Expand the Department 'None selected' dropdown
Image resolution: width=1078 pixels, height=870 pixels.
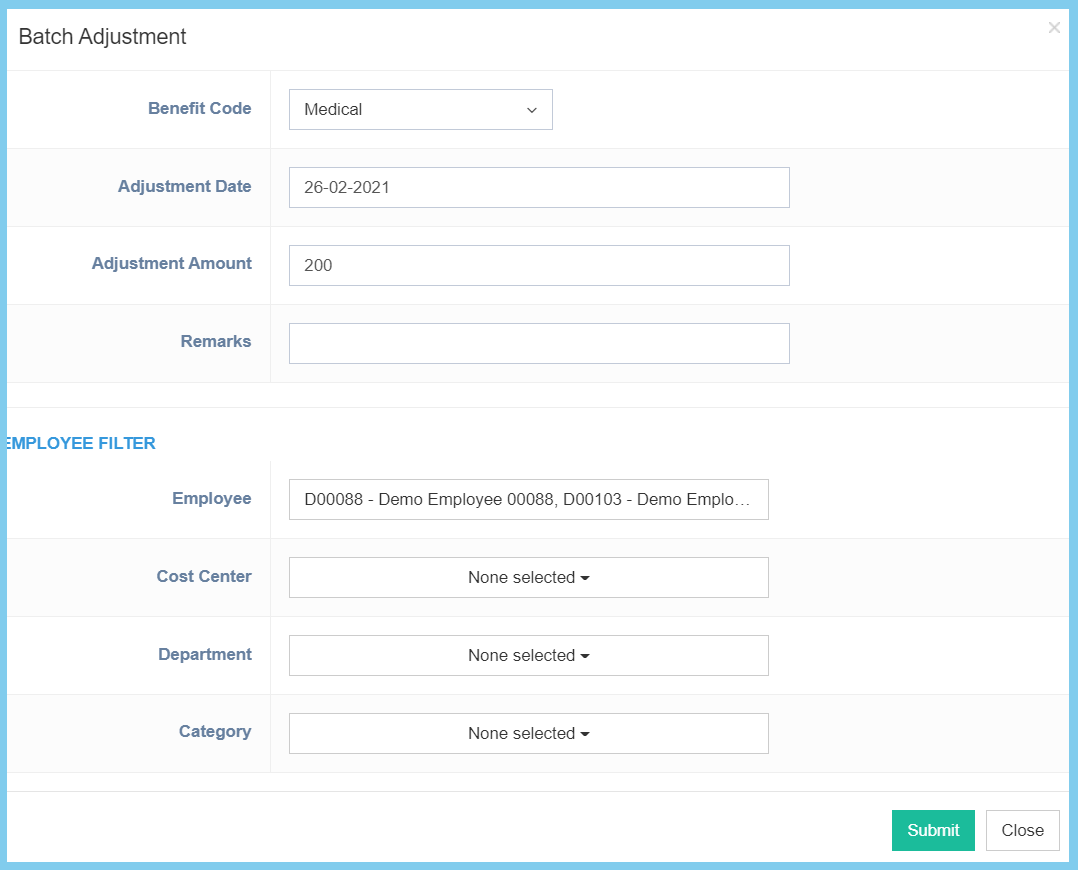pyautogui.click(x=528, y=656)
